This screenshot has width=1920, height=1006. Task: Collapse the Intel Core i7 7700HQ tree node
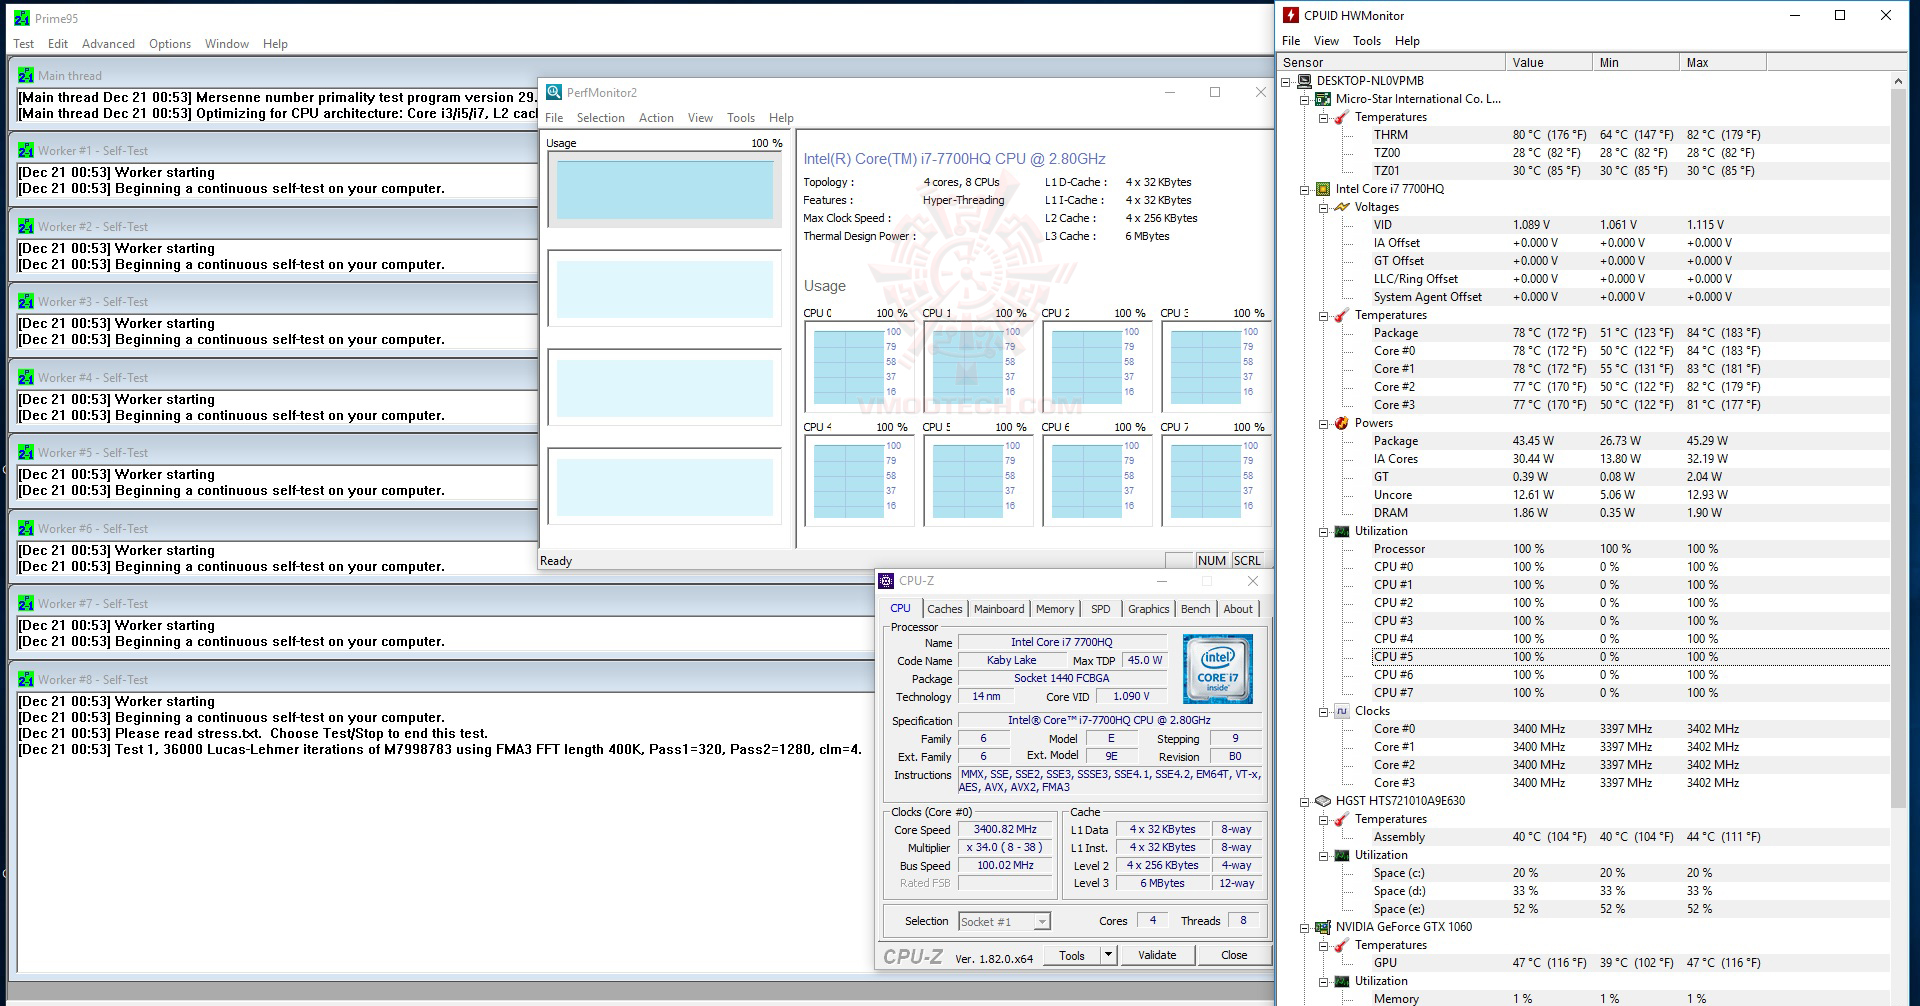click(1303, 189)
